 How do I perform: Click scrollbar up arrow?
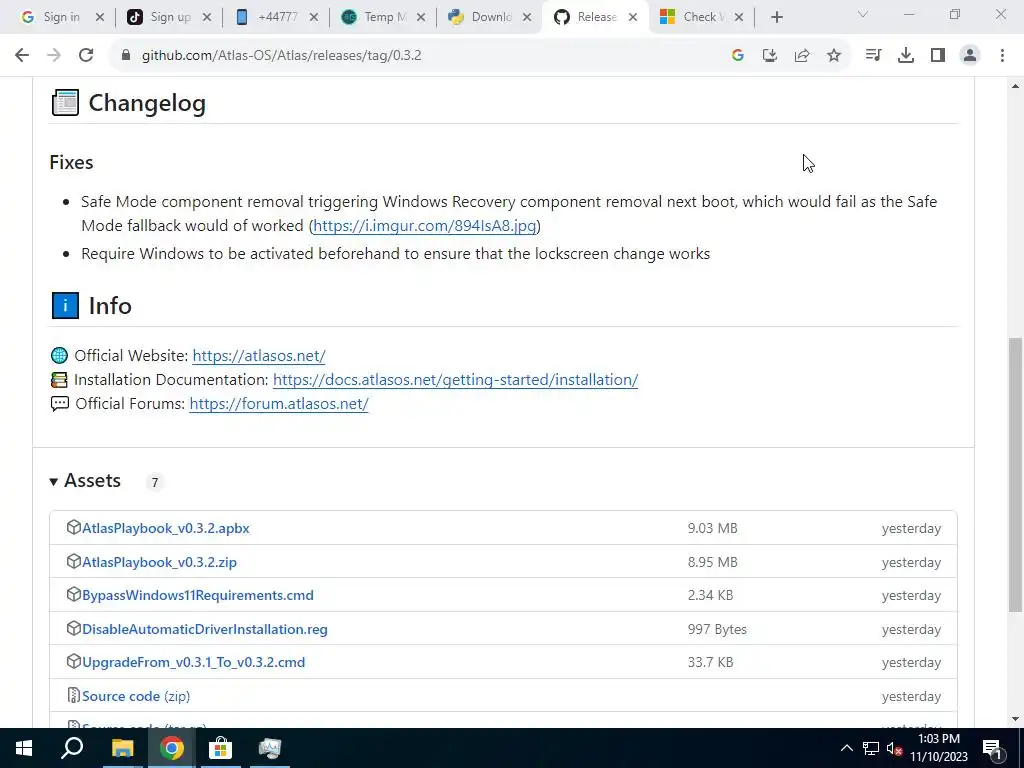[x=1015, y=86]
